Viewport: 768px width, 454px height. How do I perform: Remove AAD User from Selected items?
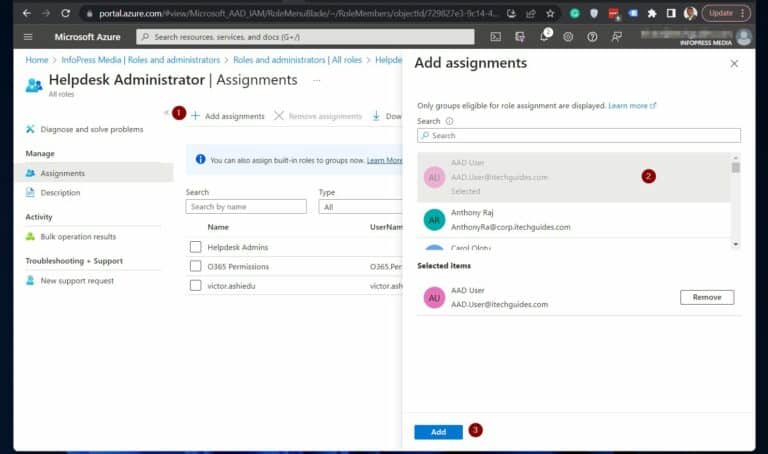tap(707, 297)
